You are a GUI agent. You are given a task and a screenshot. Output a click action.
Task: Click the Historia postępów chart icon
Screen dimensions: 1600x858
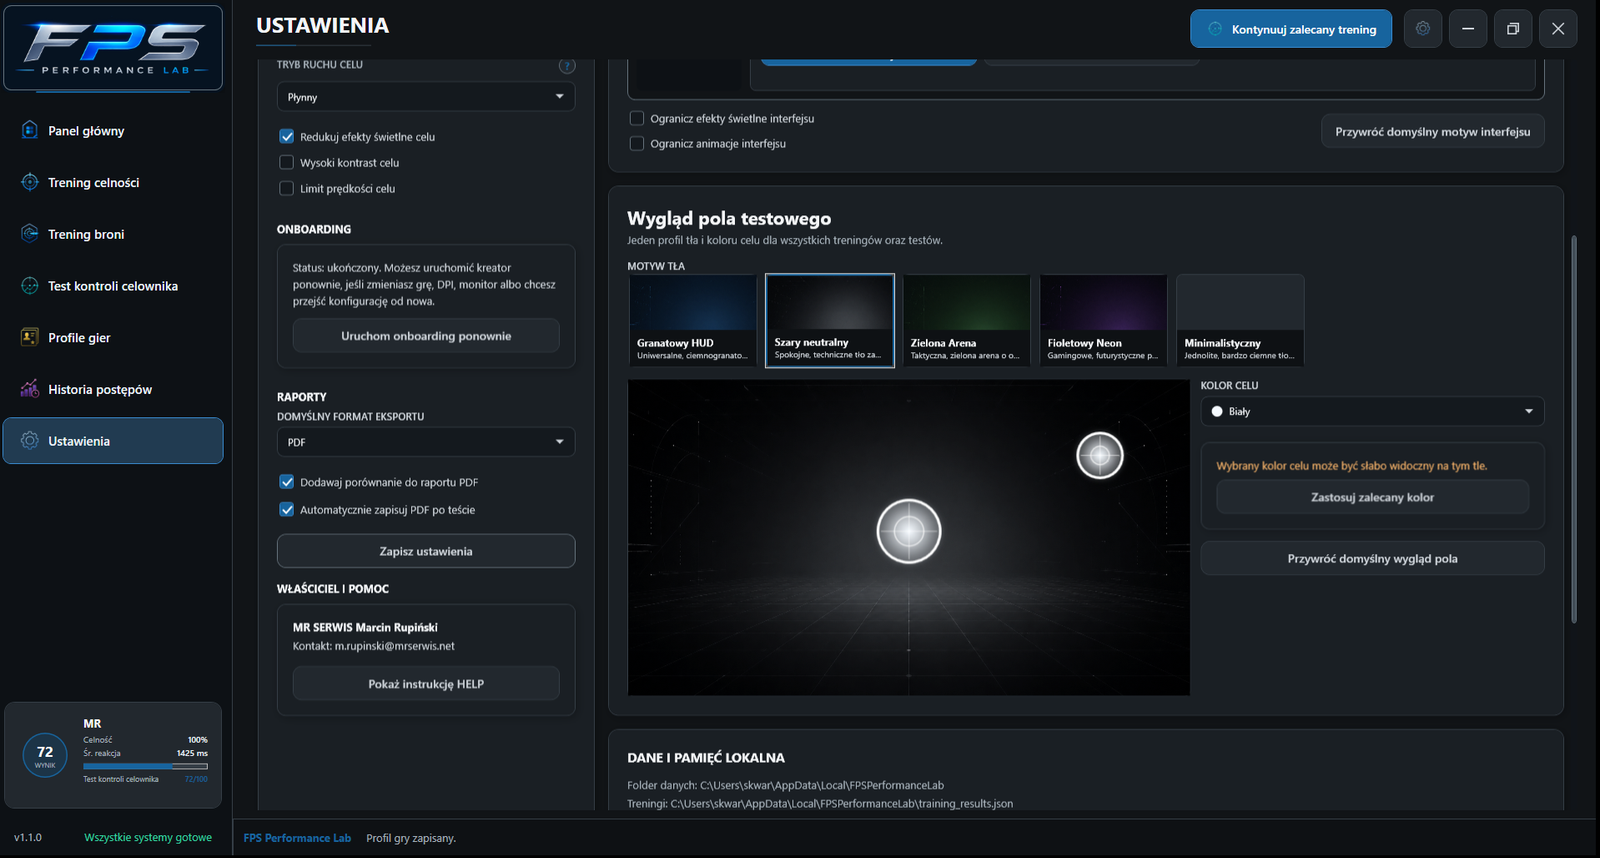coord(30,389)
